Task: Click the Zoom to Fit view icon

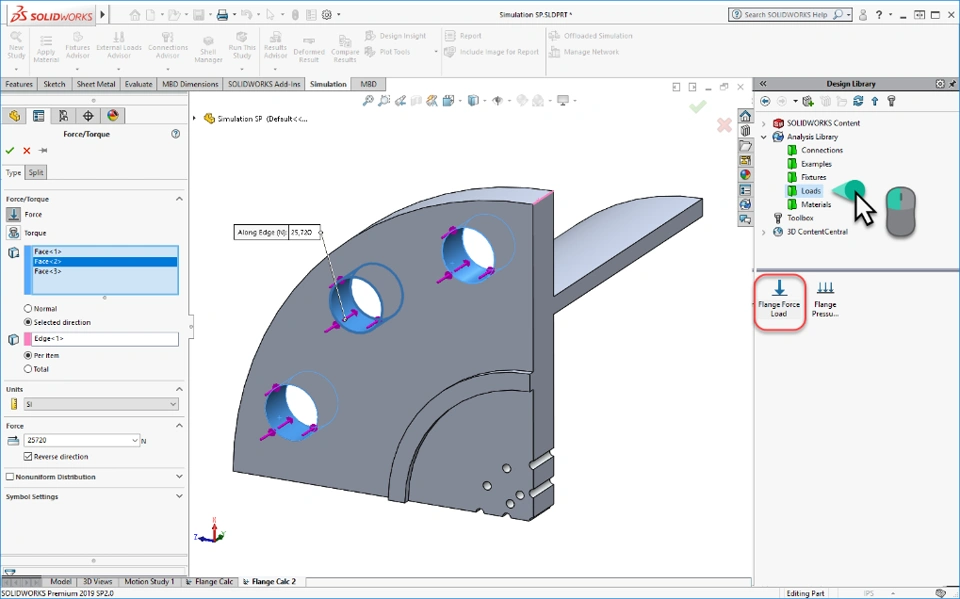Action: (x=368, y=100)
